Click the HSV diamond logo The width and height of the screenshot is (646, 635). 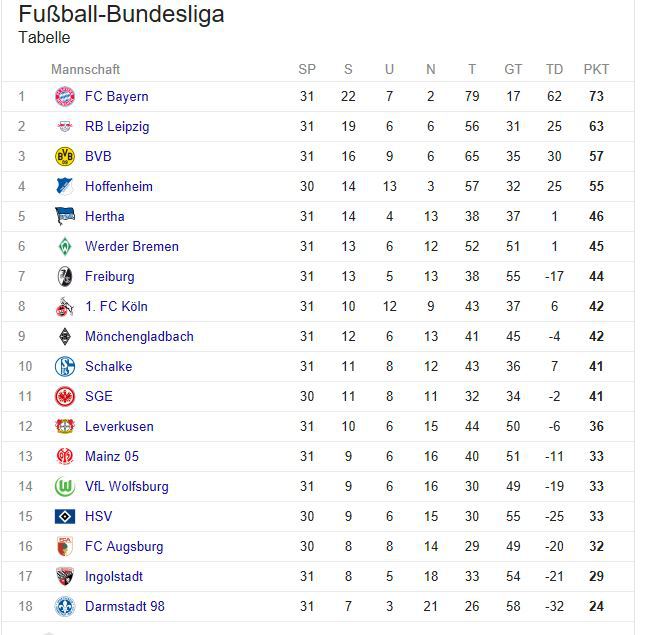click(65, 517)
